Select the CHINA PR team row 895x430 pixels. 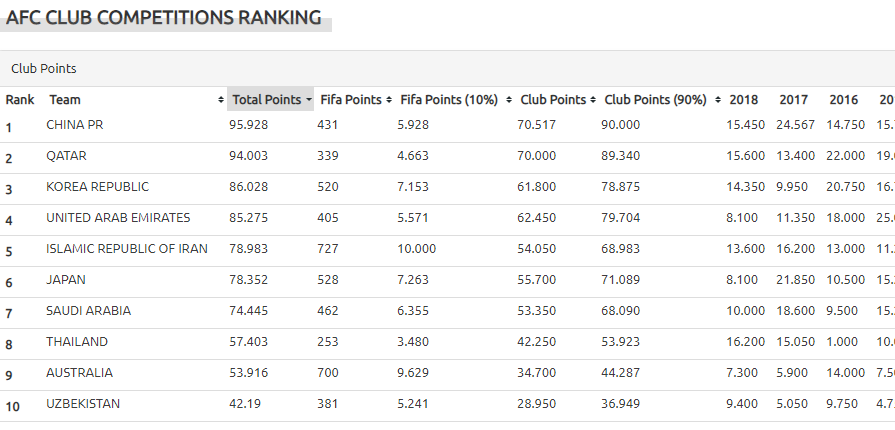76,125
